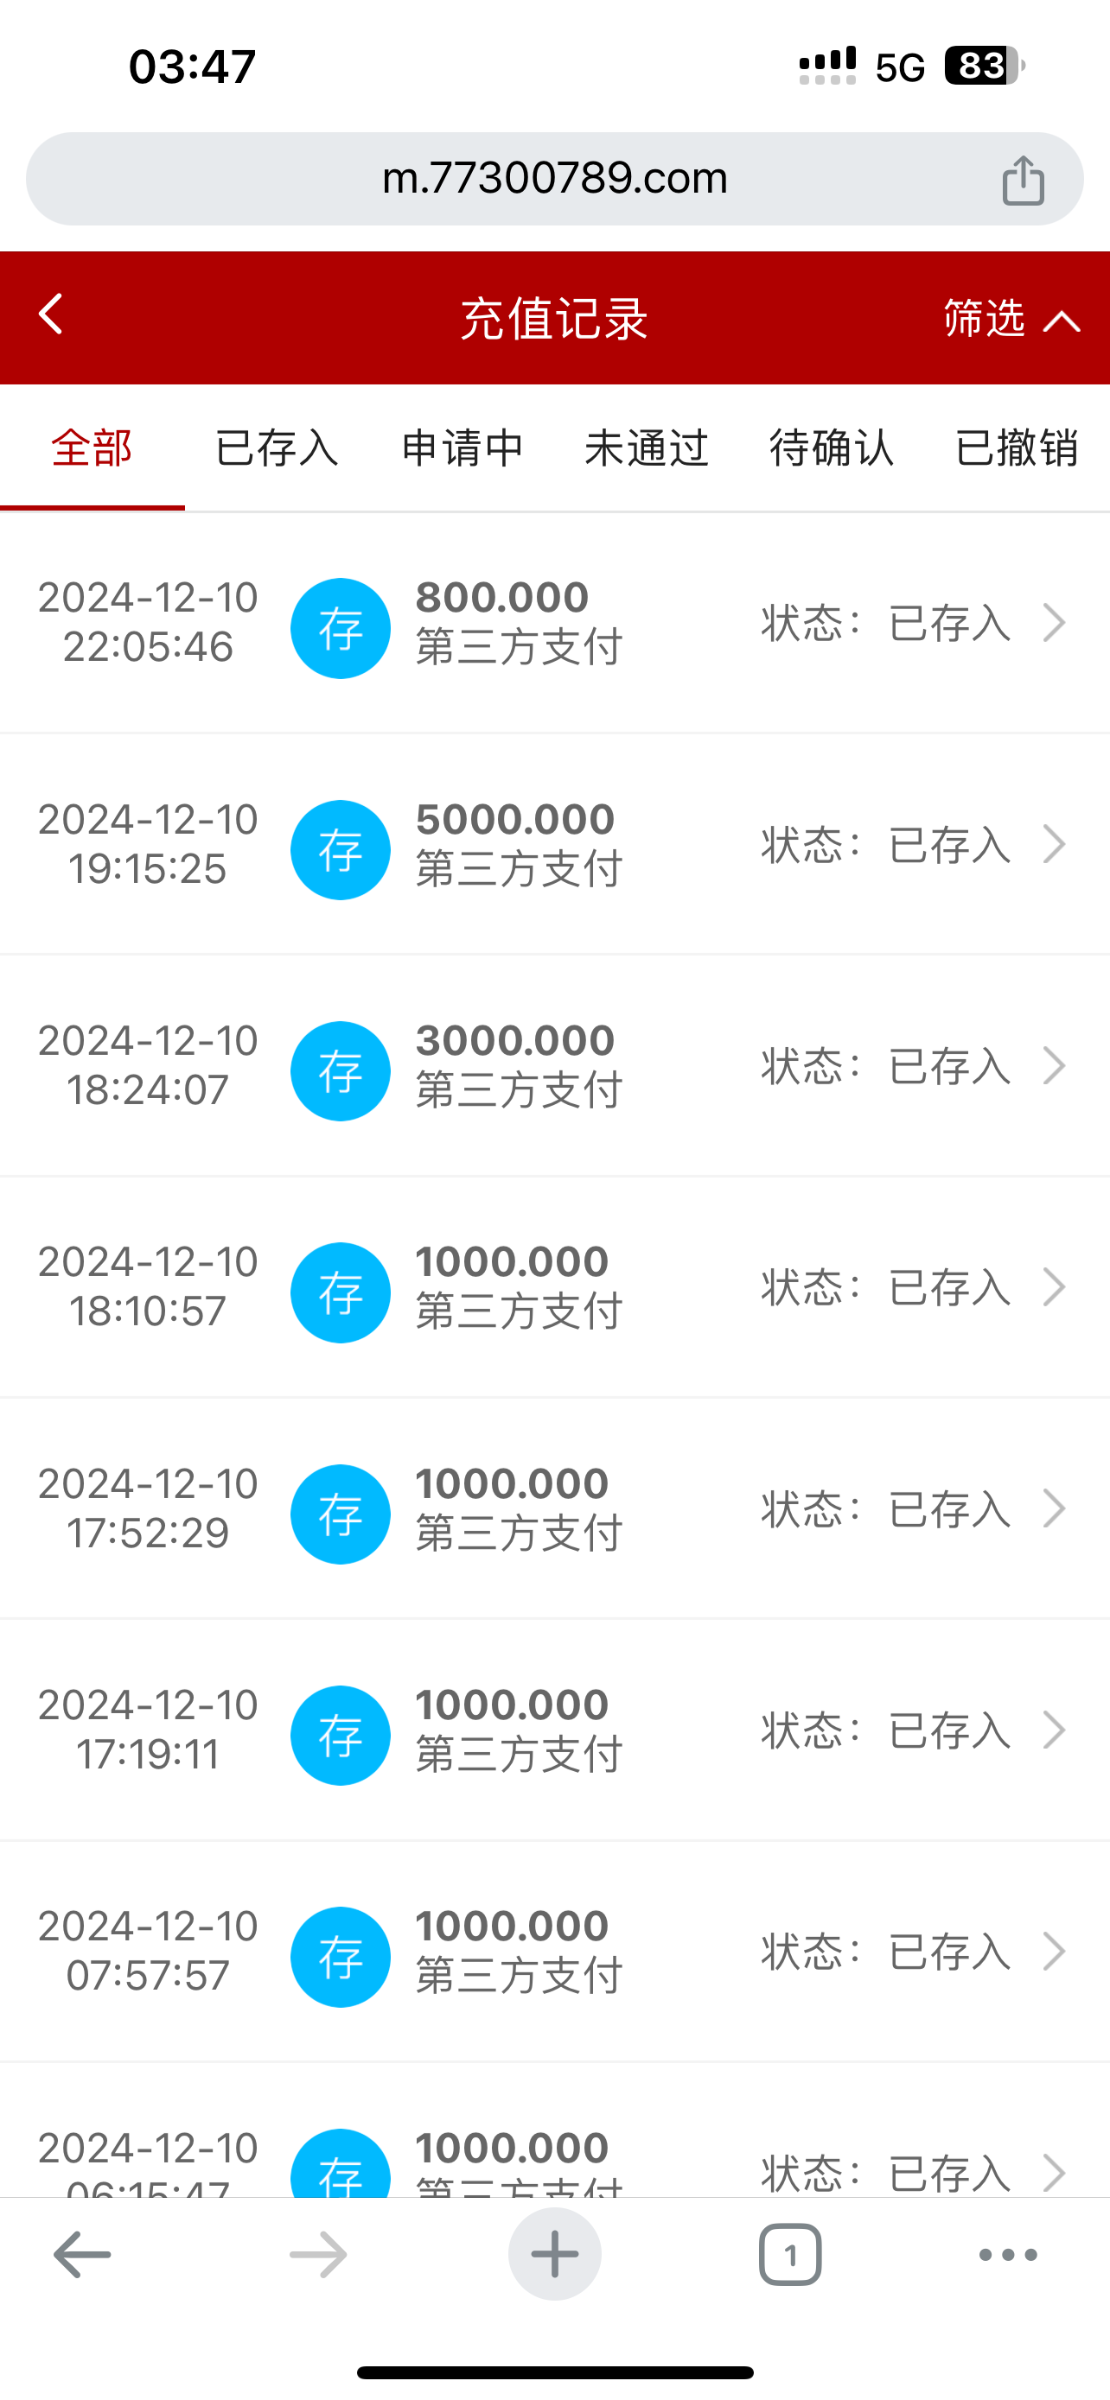Expand details chevron for 07:57:57 record
Screen dimensions: 1110x2400
click(x=1054, y=1952)
